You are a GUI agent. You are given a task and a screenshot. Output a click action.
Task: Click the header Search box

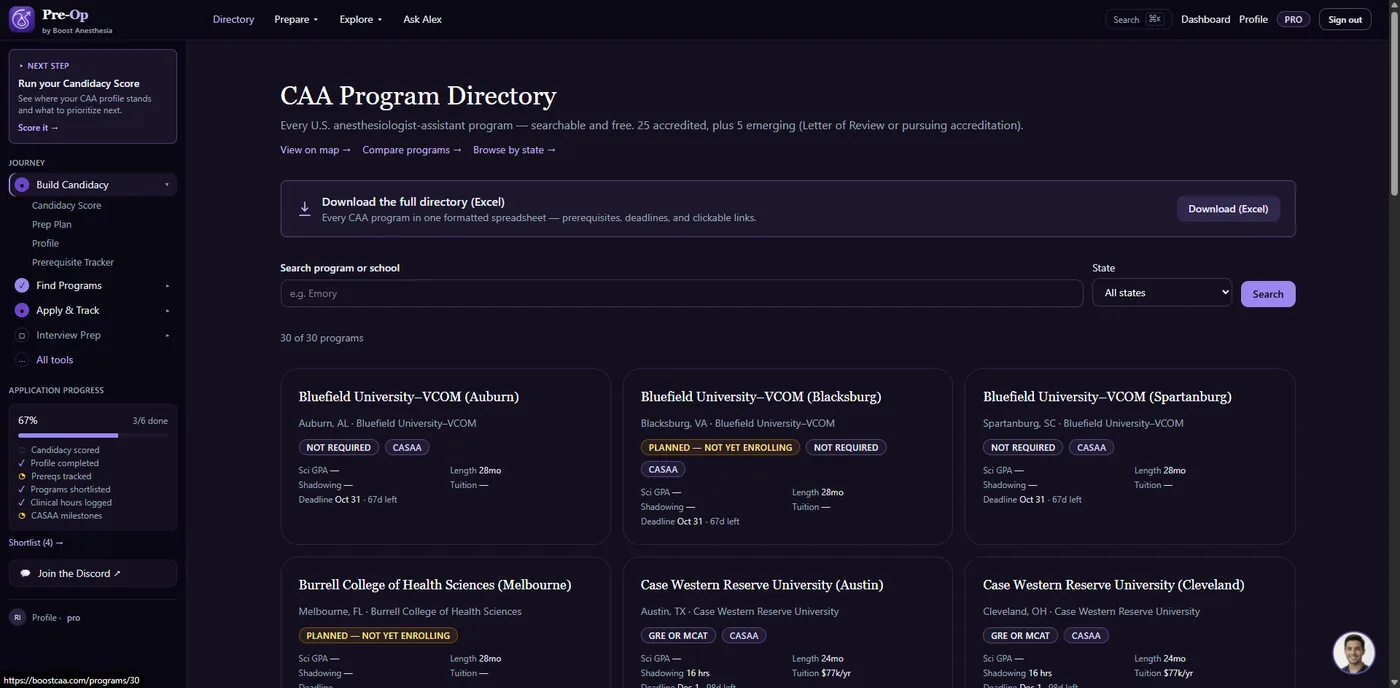point(1138,19)
